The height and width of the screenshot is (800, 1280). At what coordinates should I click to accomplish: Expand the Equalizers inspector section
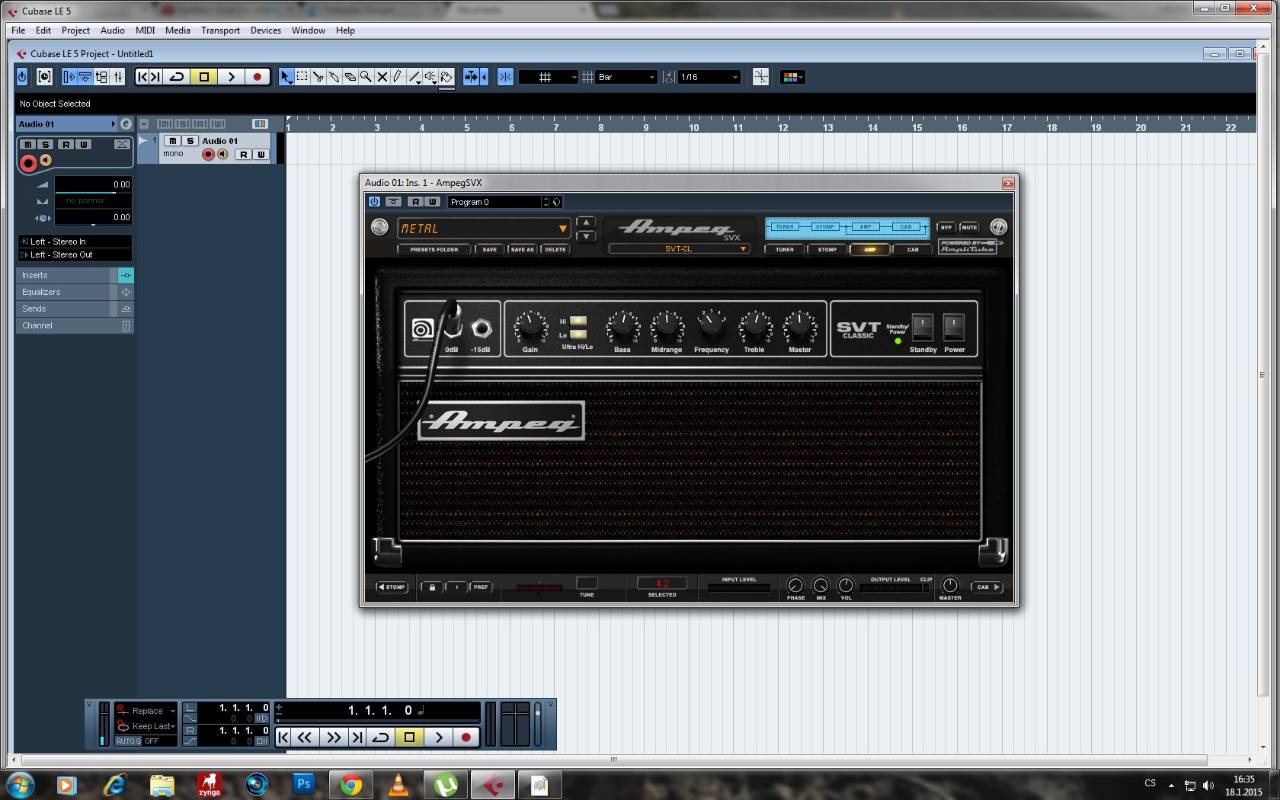[x=75, y=292]
